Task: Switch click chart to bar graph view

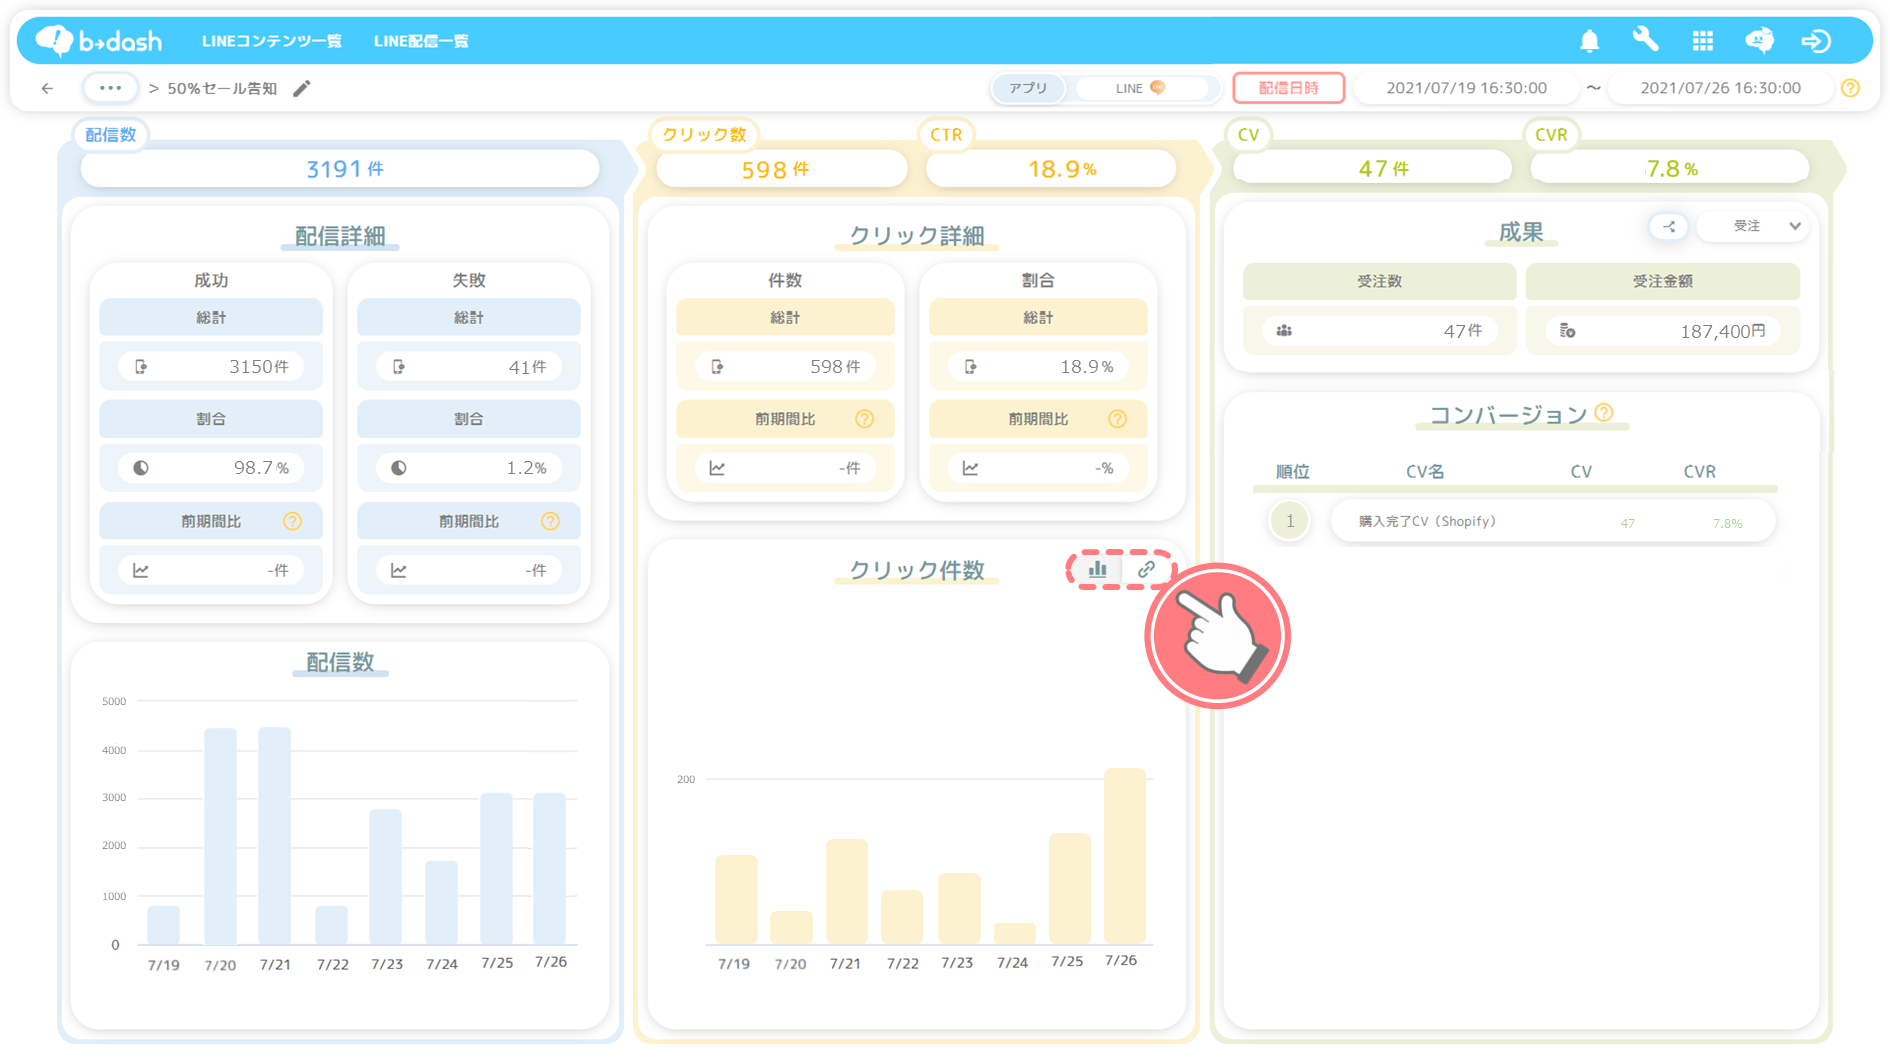Action: pyautogui.click(x=1097, y=569)
